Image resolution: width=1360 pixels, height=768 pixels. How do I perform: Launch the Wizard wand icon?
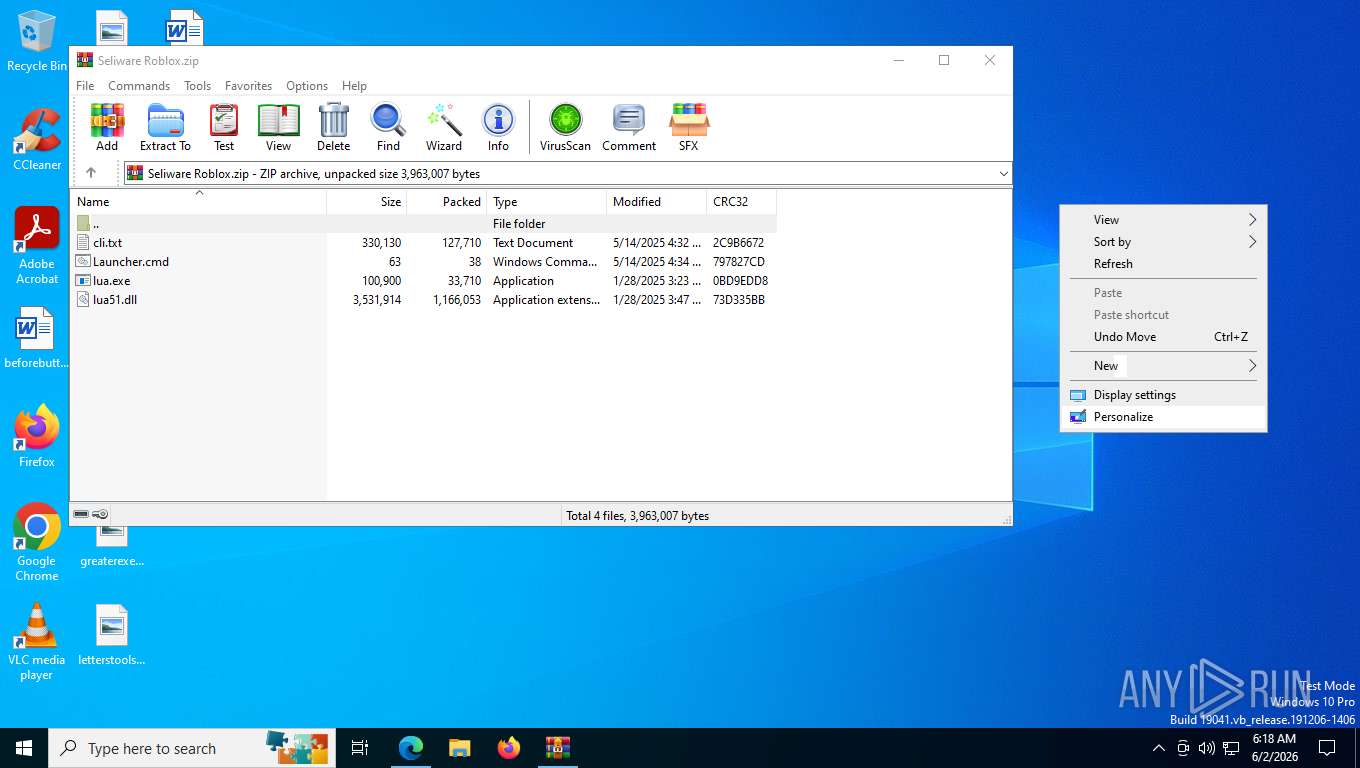tap(444, 127)
